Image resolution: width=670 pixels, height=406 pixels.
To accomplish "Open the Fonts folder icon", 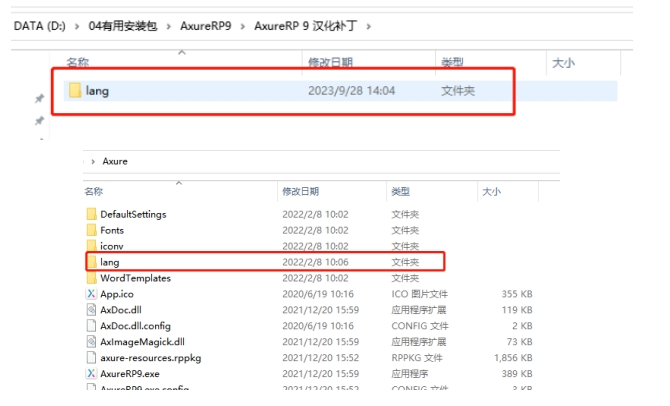I will coord(91,230).
